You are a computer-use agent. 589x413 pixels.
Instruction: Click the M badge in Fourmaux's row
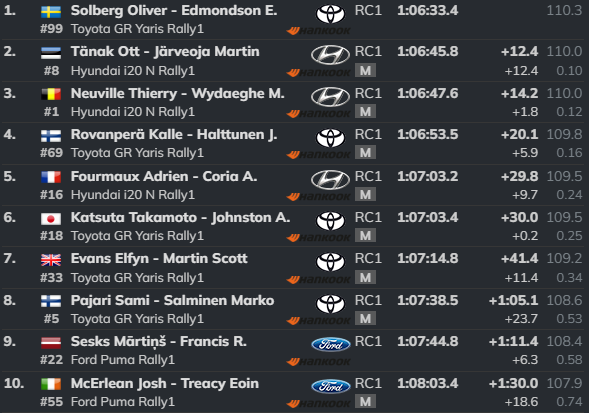[x=365, y=195]
